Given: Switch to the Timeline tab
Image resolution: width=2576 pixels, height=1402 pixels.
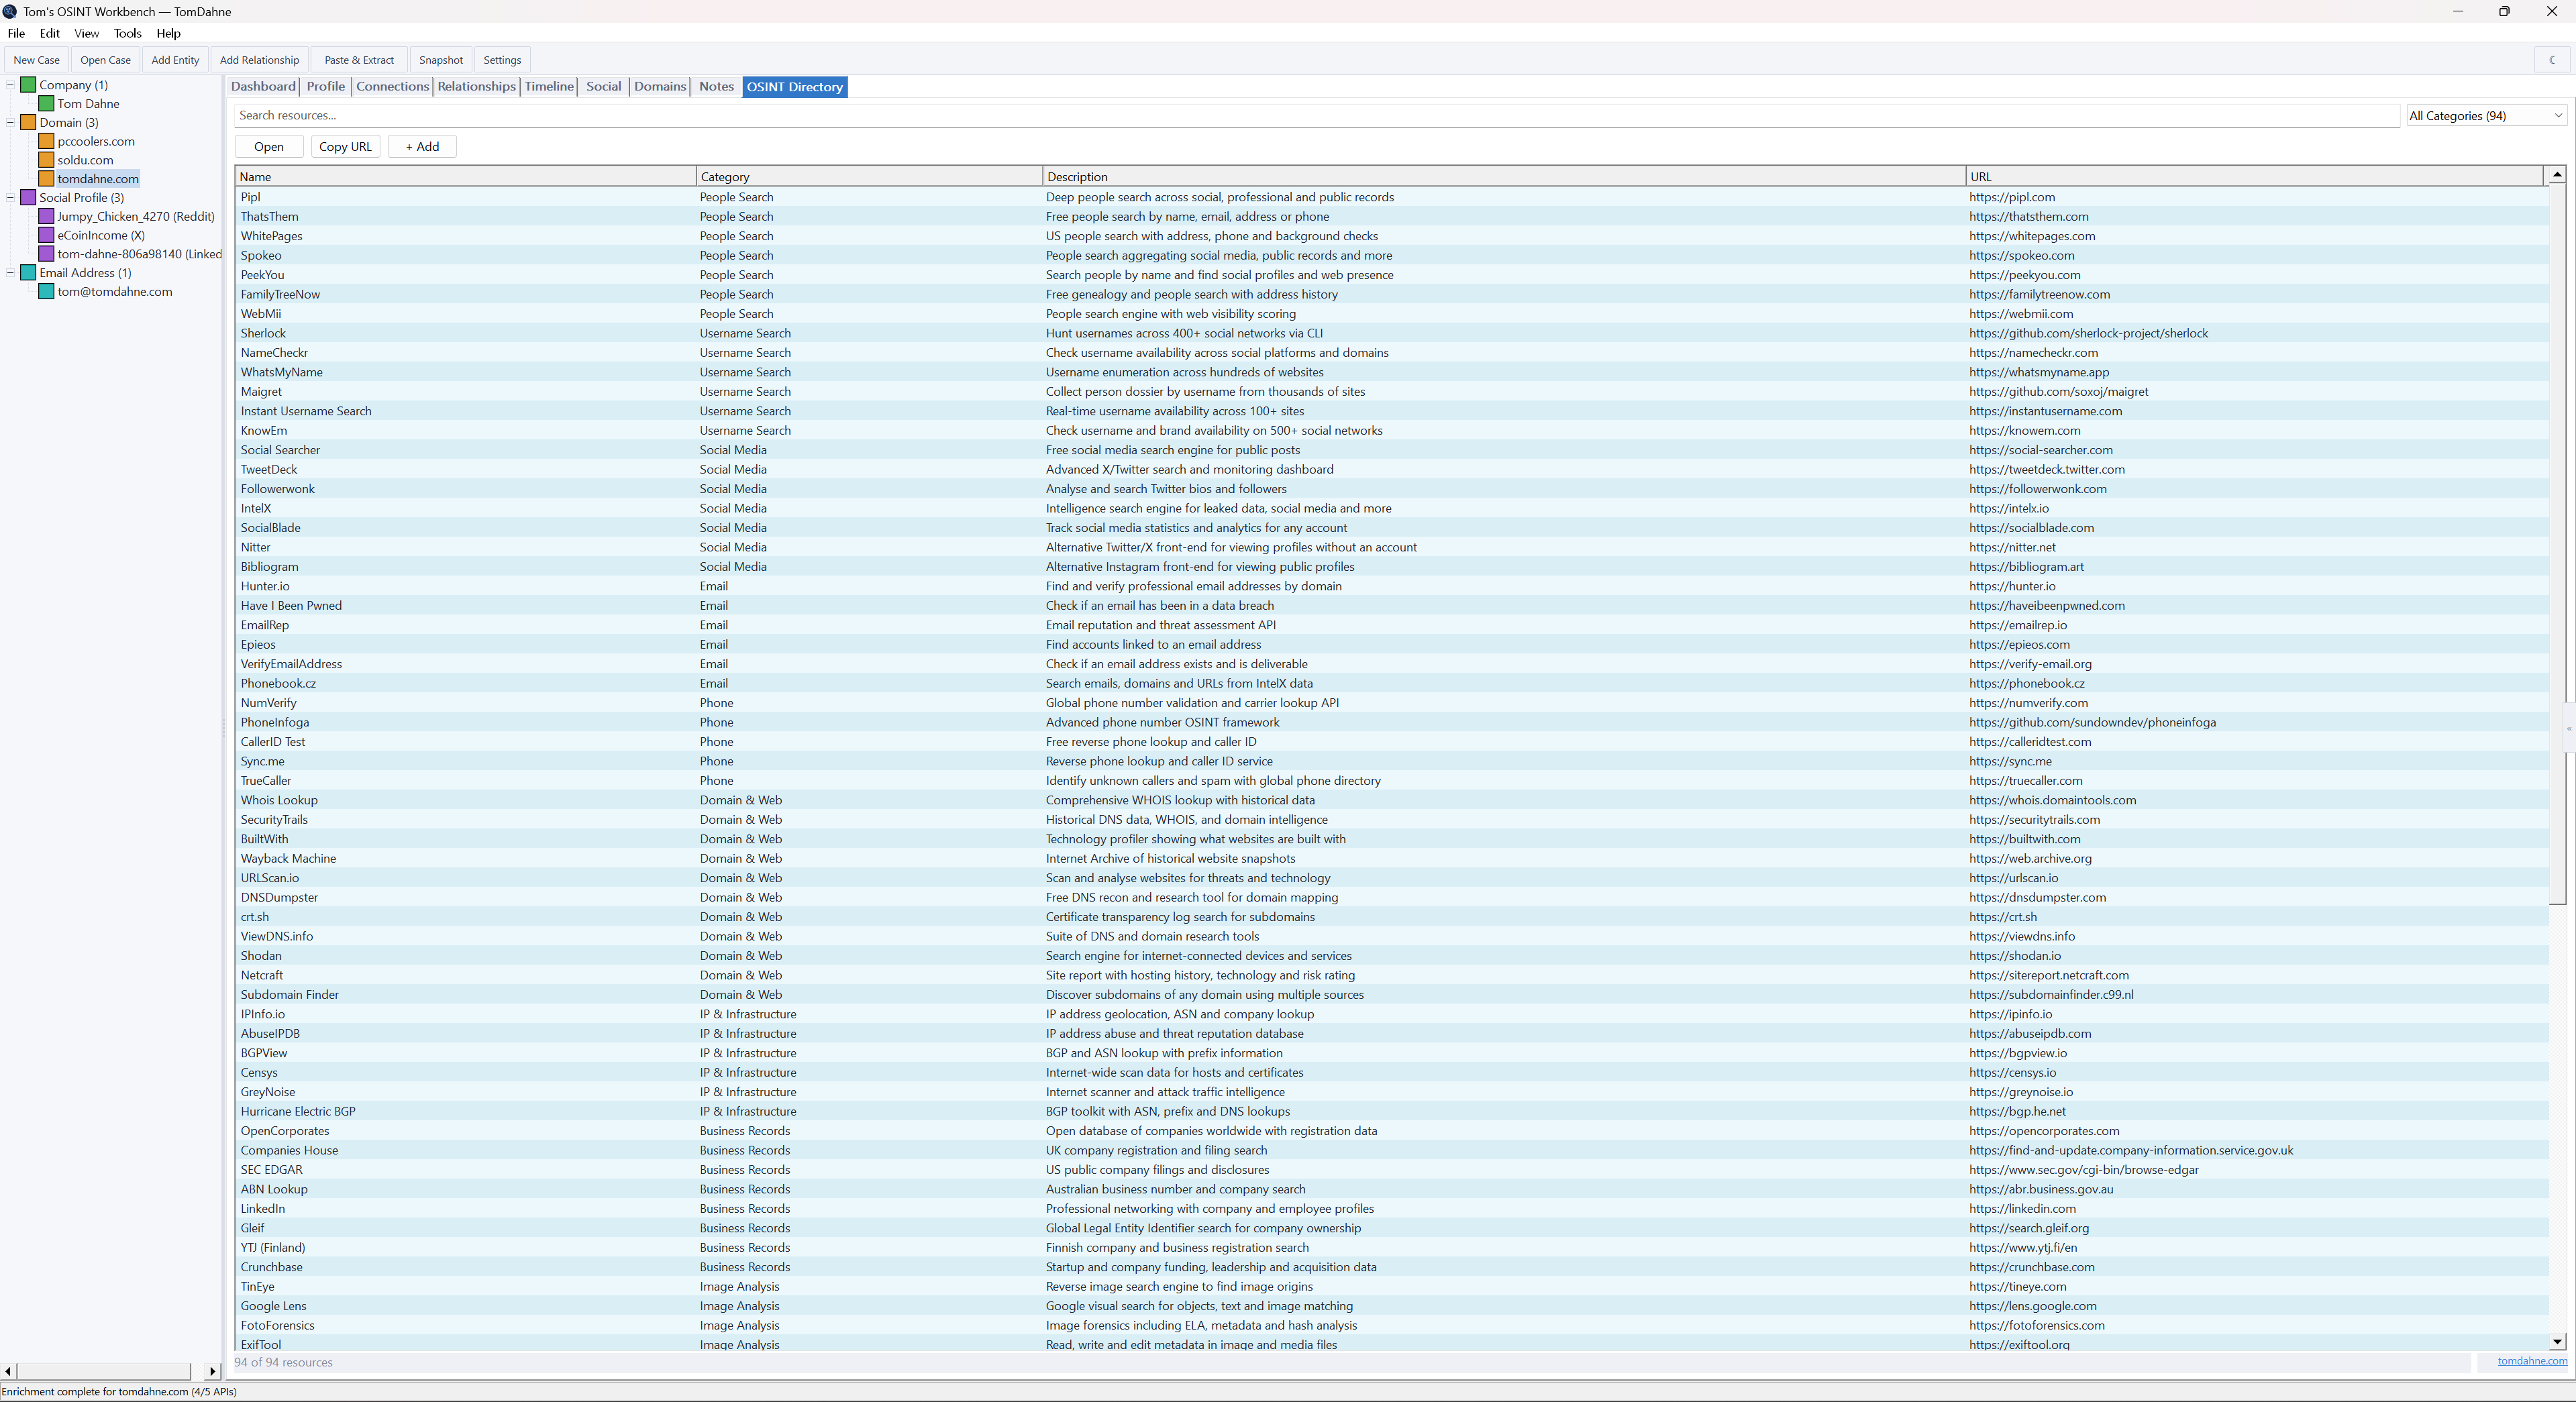Looking at the screenshot, I should click(x=549, y=87).
